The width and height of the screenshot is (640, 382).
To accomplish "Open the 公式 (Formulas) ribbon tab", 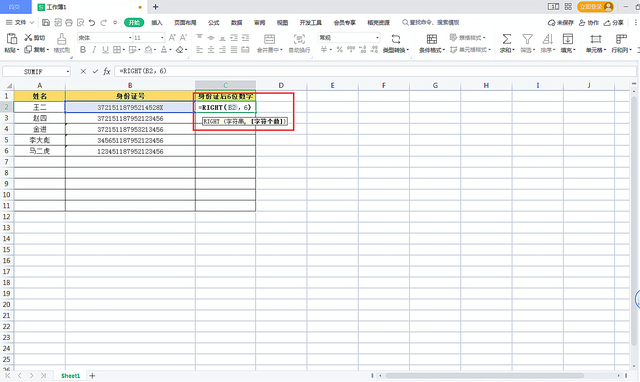I will (213, 22).
